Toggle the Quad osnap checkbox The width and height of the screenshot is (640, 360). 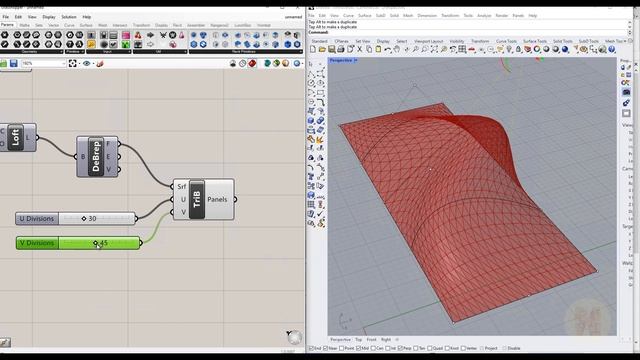(429, 348)
